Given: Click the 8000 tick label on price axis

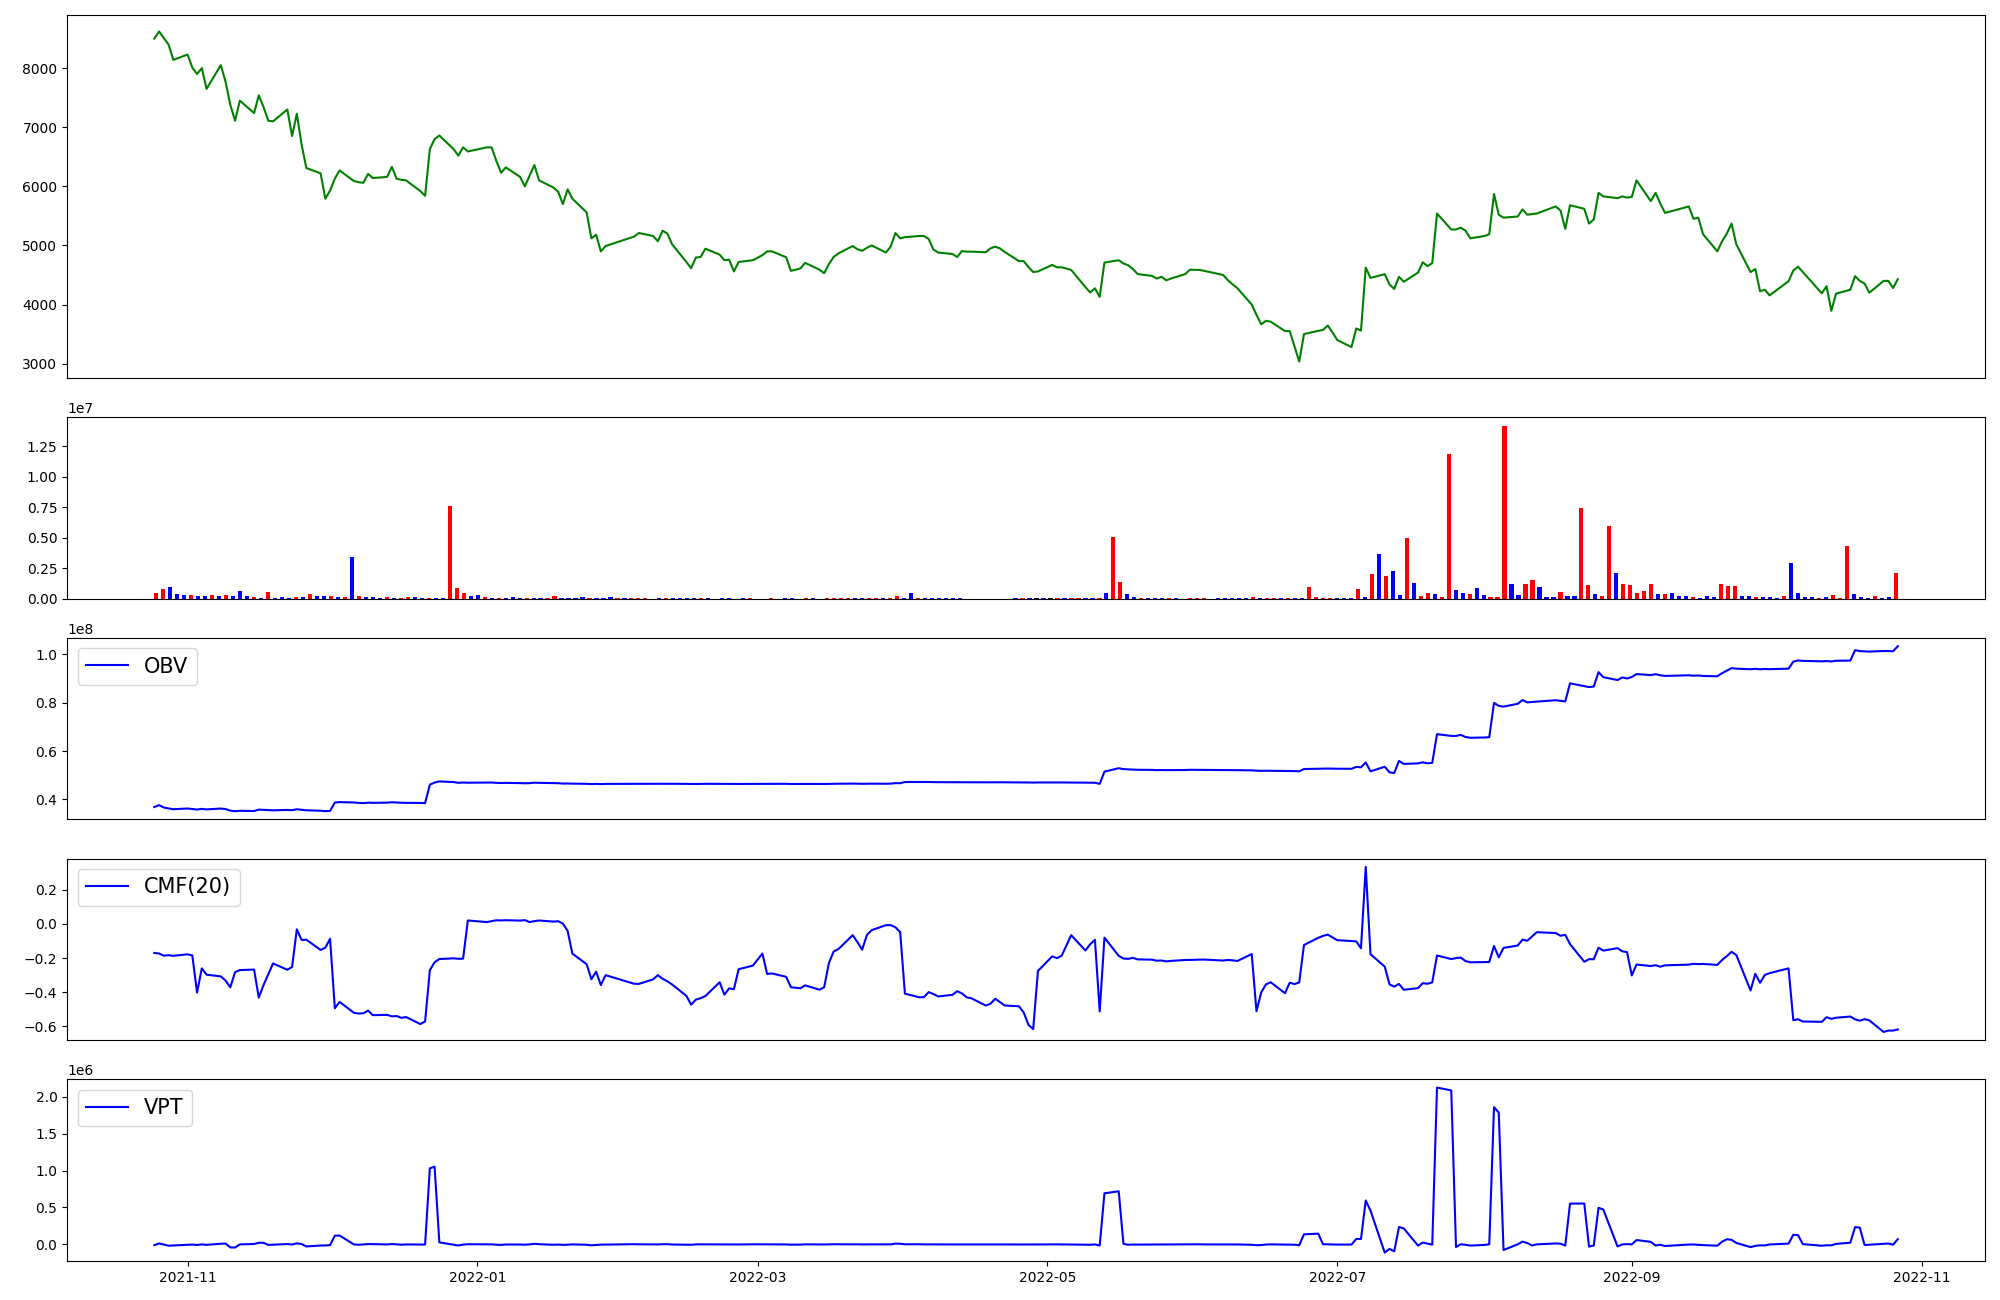Looking at the screenshot, I should tap(39, 69).
